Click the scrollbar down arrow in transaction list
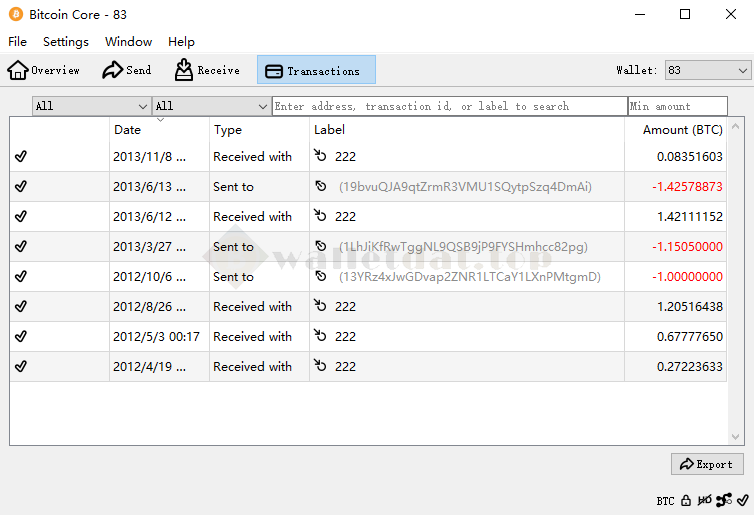 click(x=737, y=438)
